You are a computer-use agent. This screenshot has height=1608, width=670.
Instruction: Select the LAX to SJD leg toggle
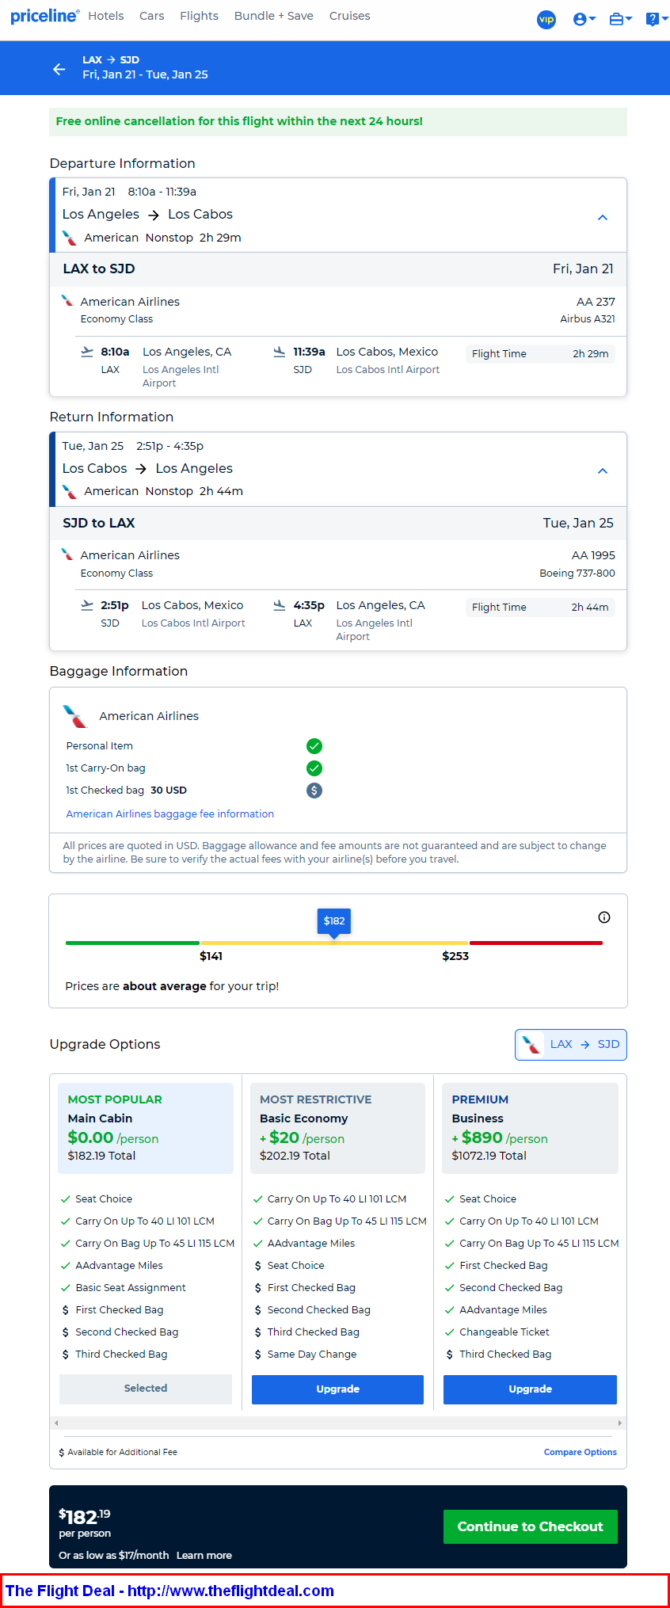point(571,1044)
